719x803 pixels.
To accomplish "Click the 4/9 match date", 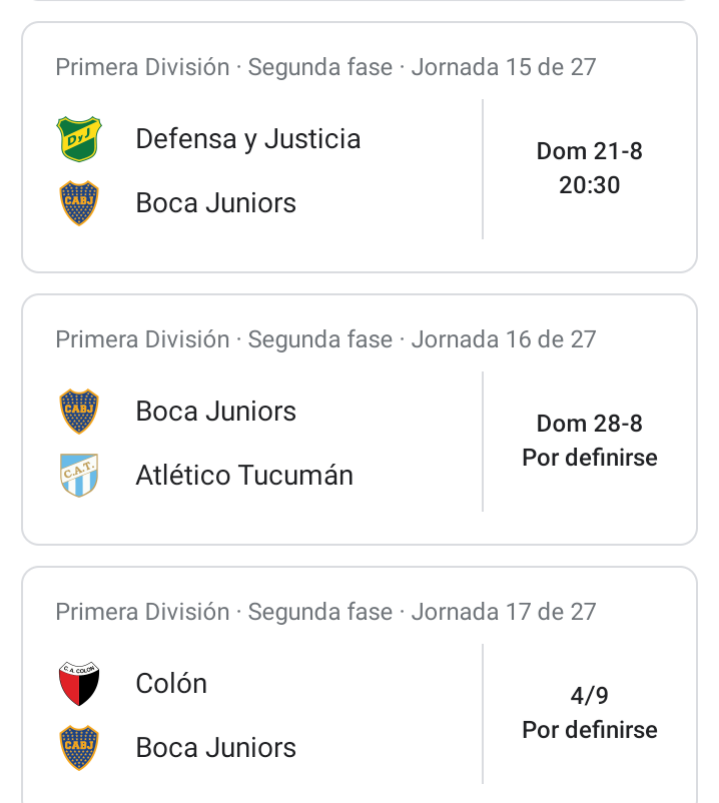I will pyautogui.click(x=589, y=696).
